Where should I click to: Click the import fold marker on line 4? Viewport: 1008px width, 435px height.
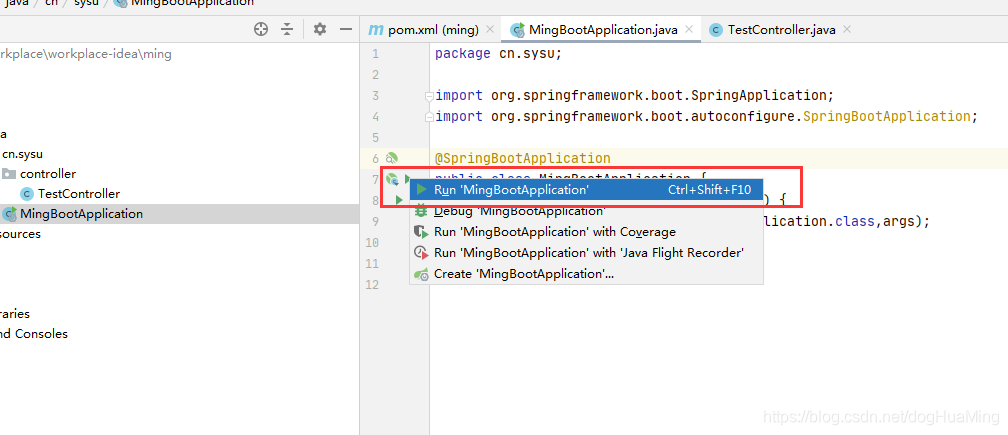(x=429, y=117)
